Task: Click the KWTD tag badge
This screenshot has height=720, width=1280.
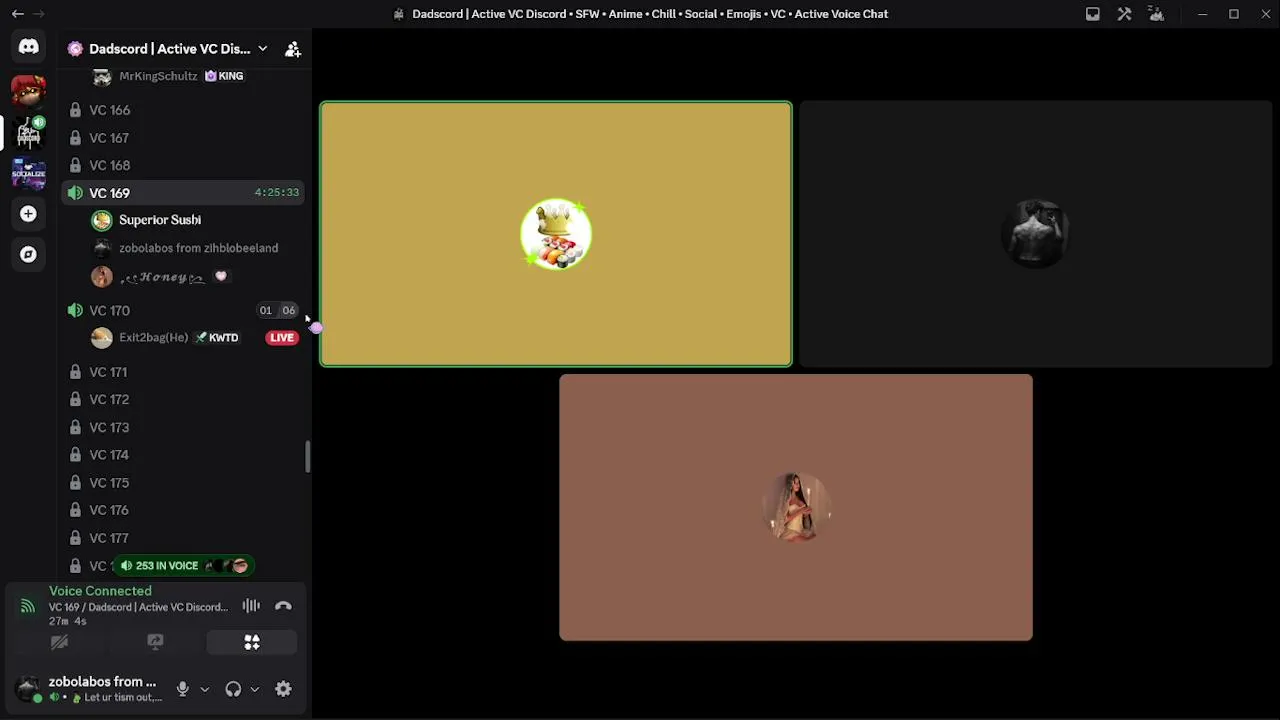Action: (217, 338)
